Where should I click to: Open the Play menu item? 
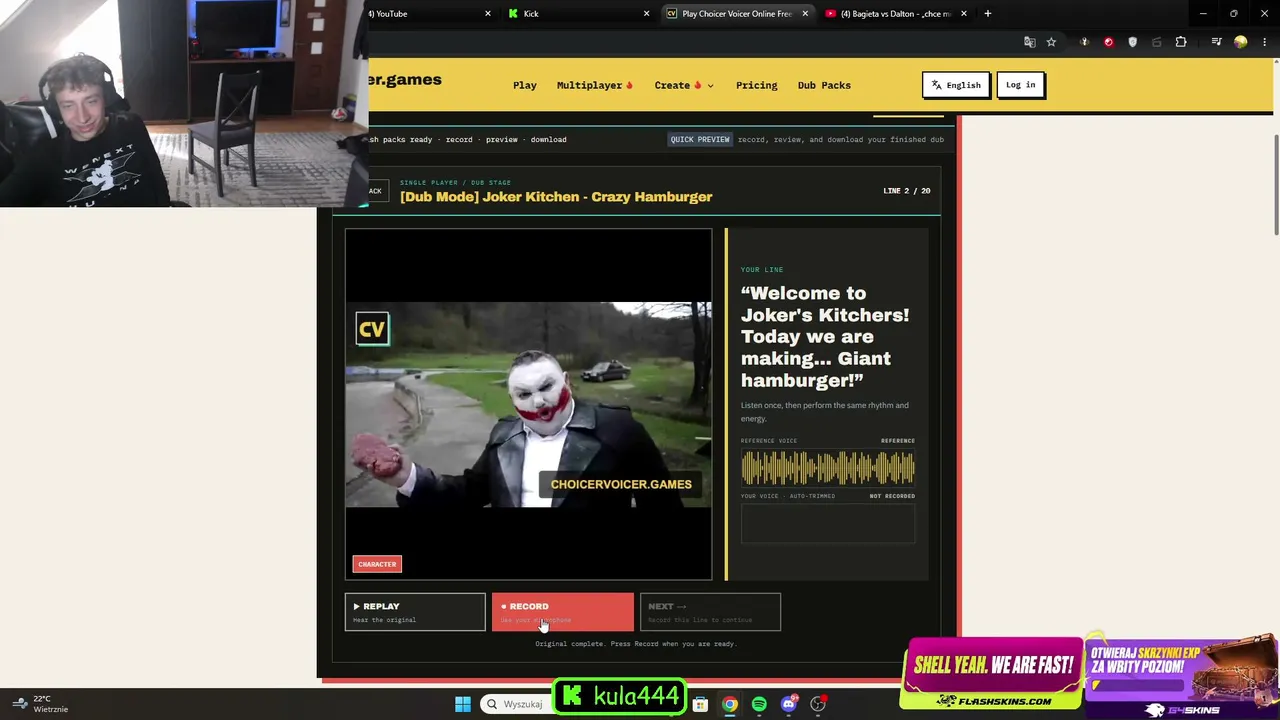click(x=525, y=85)
